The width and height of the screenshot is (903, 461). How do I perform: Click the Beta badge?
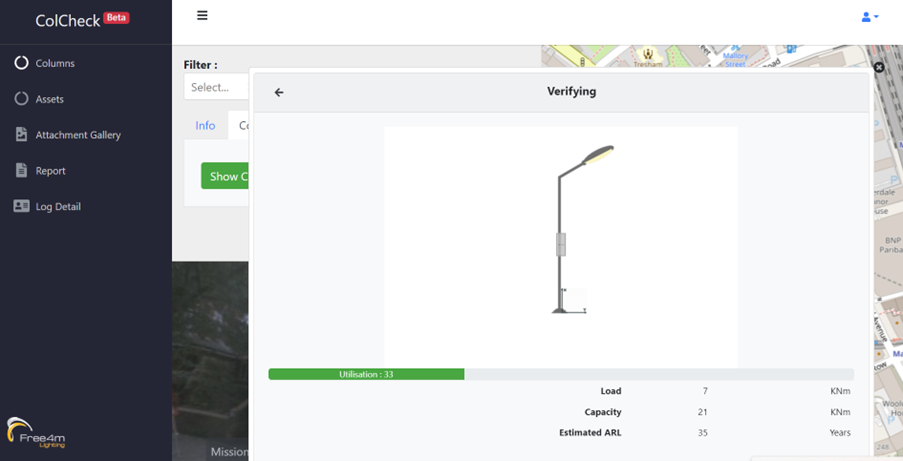pyautogui.click(x=116, y=18)
